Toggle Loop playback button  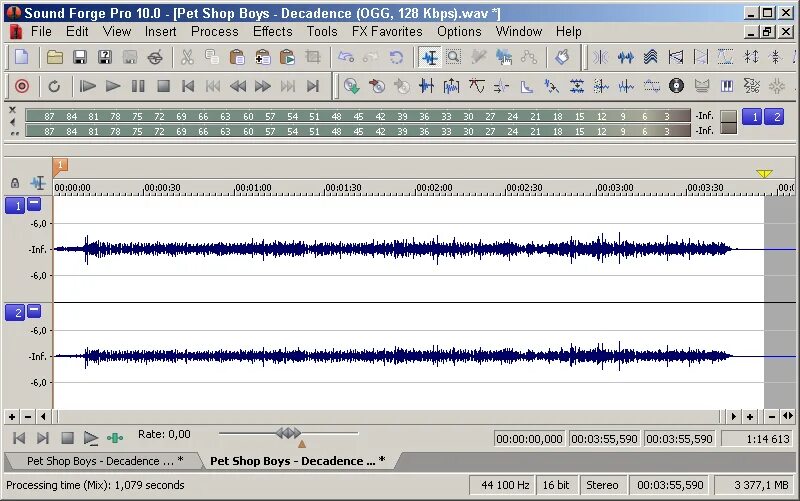(54, 86)
